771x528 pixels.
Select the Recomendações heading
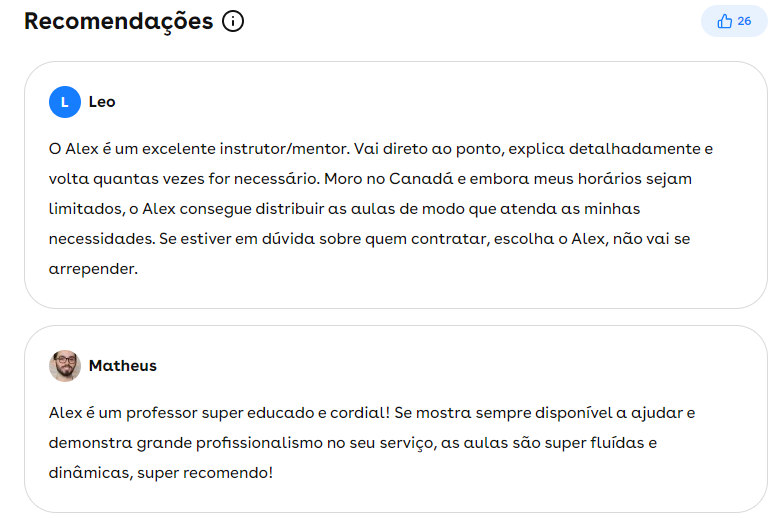(118, 21)
